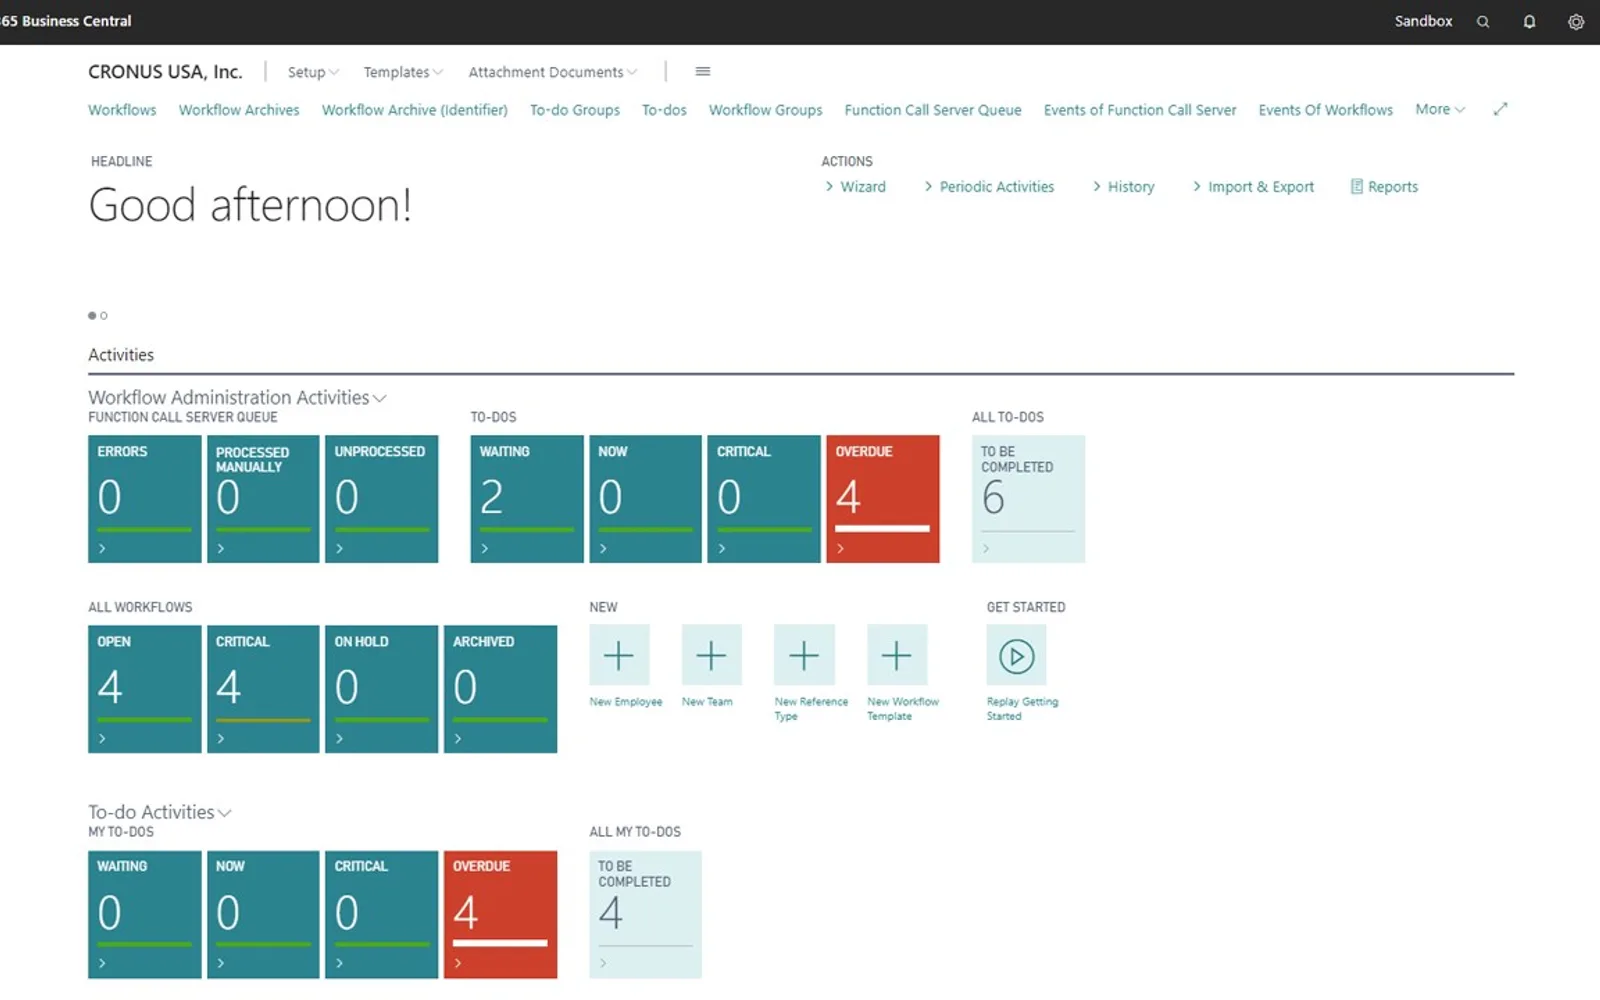Click the hamburger menu icon beside Attachment Documents
The height and width of the screenshot is (1000, 1600).
pos(703,71)
